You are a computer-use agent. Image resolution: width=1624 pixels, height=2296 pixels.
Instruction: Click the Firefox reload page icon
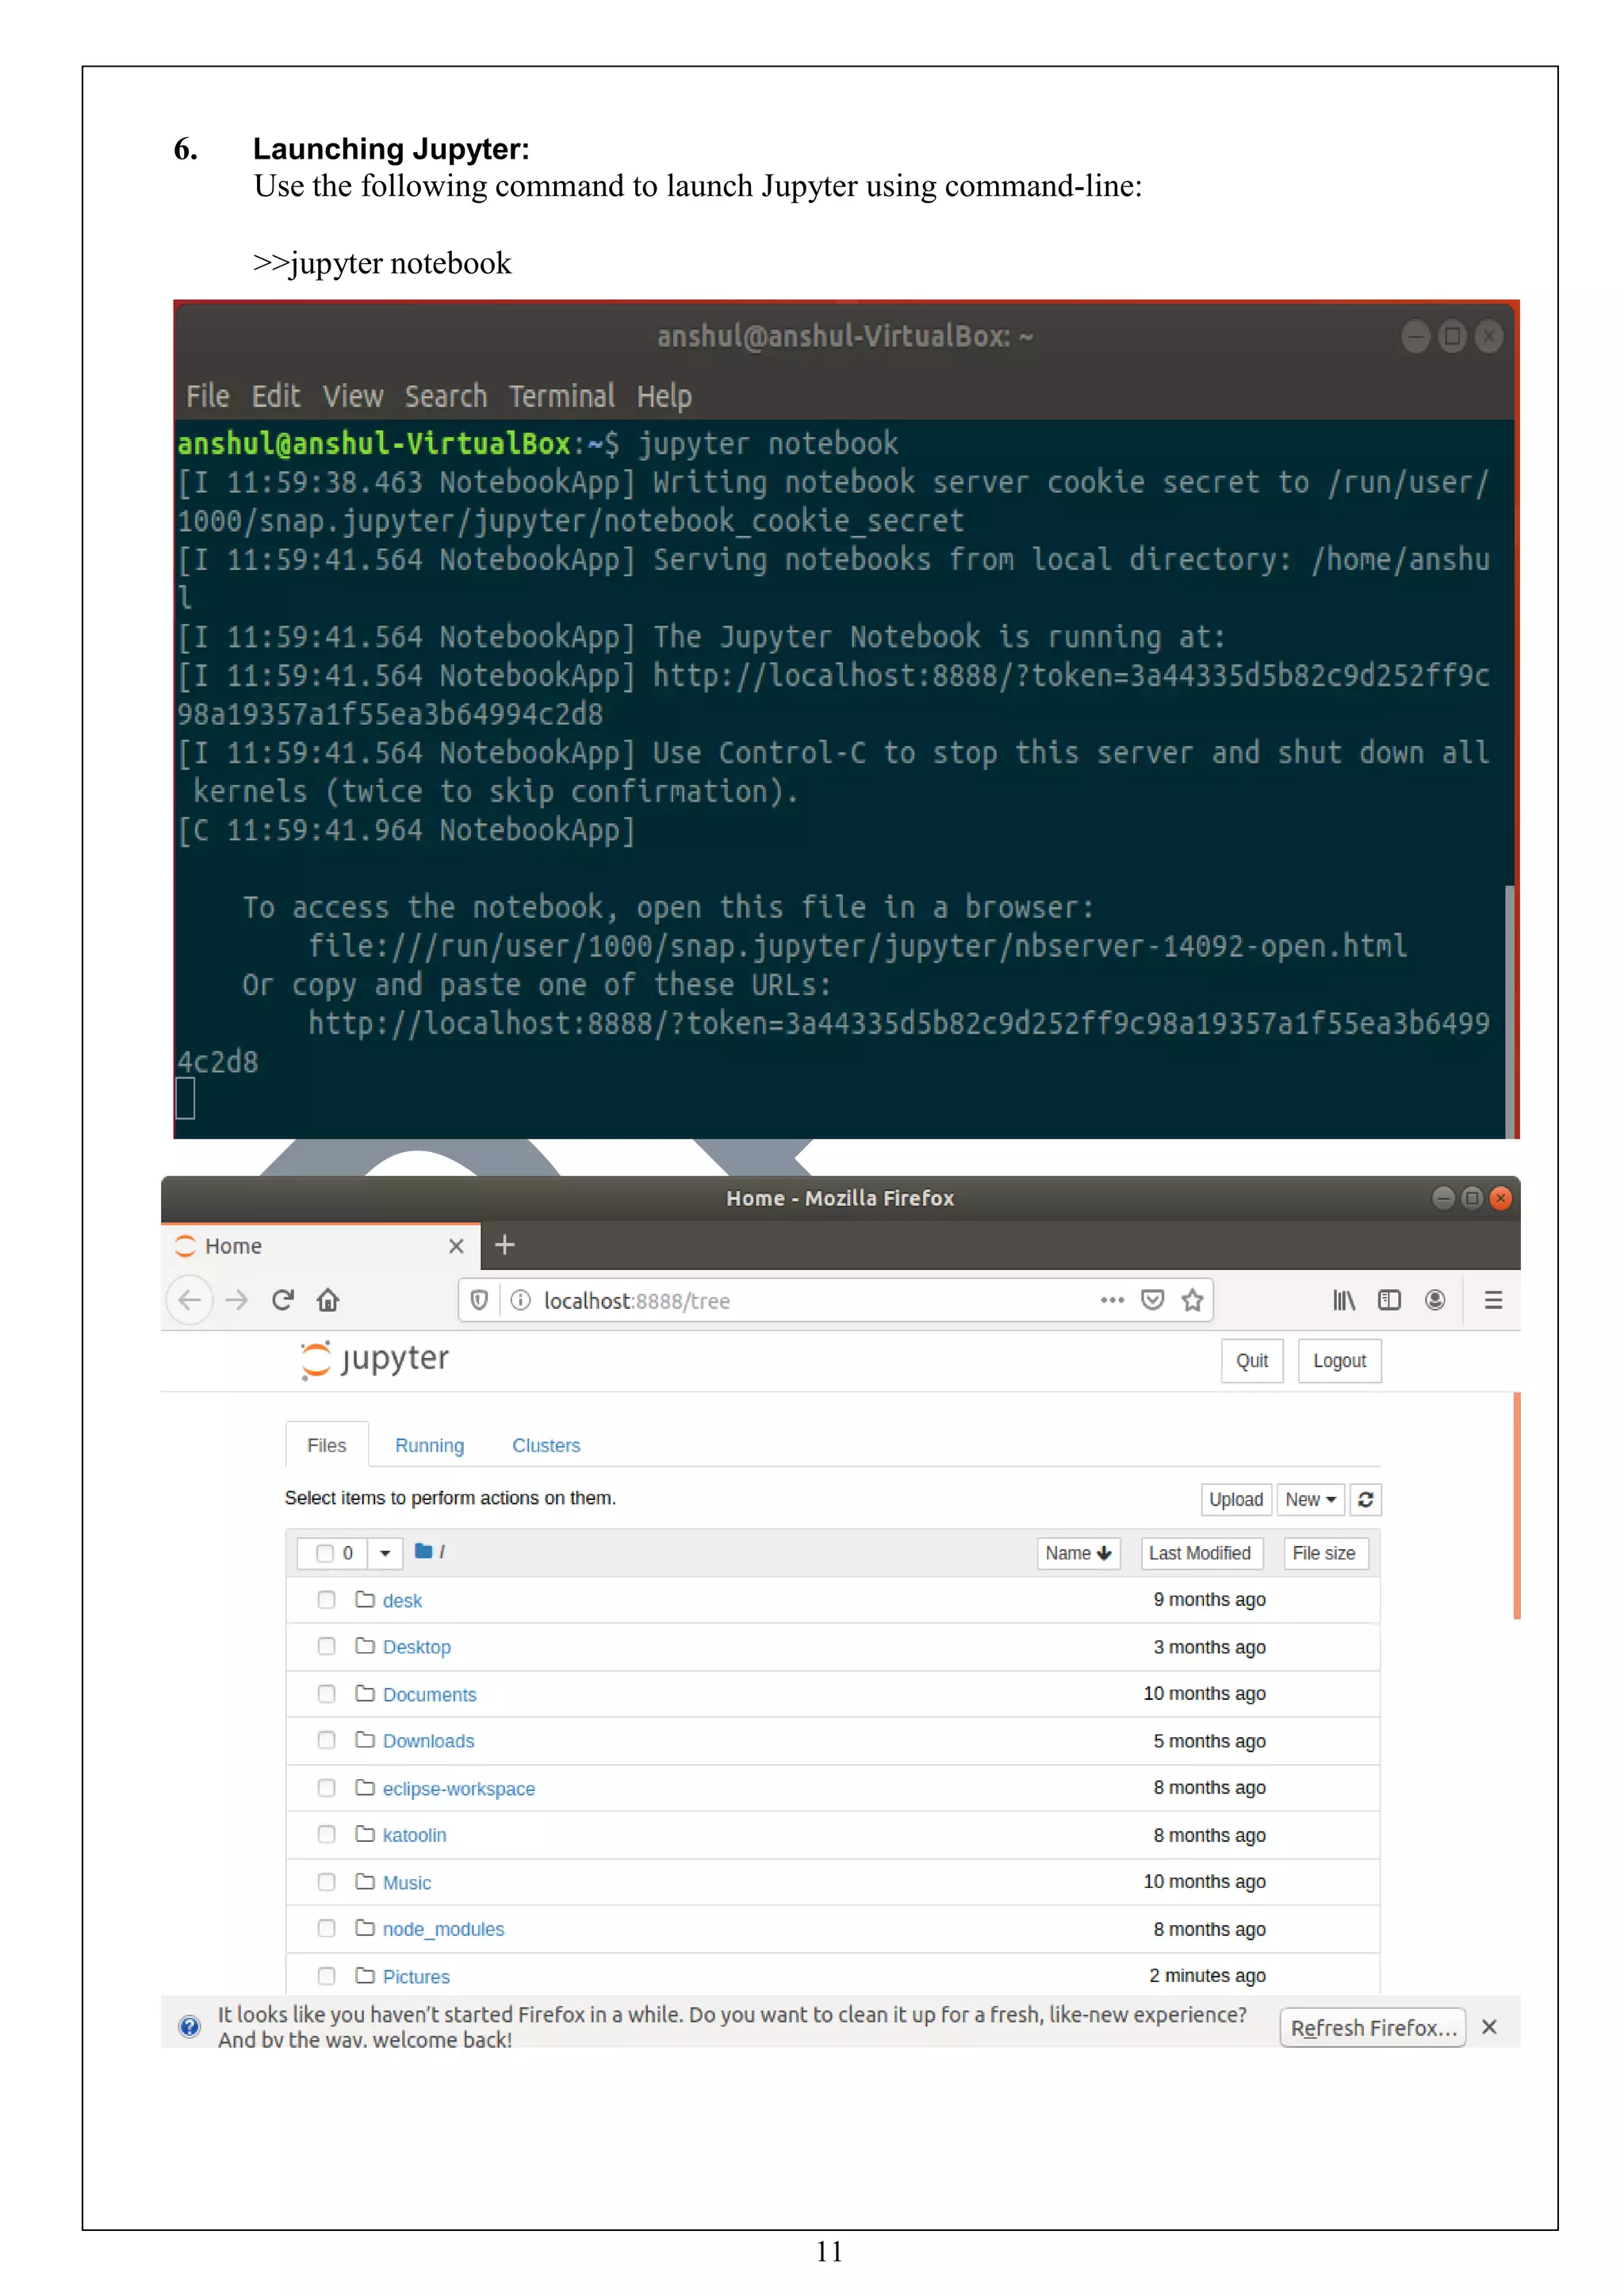pos(283,1300)
